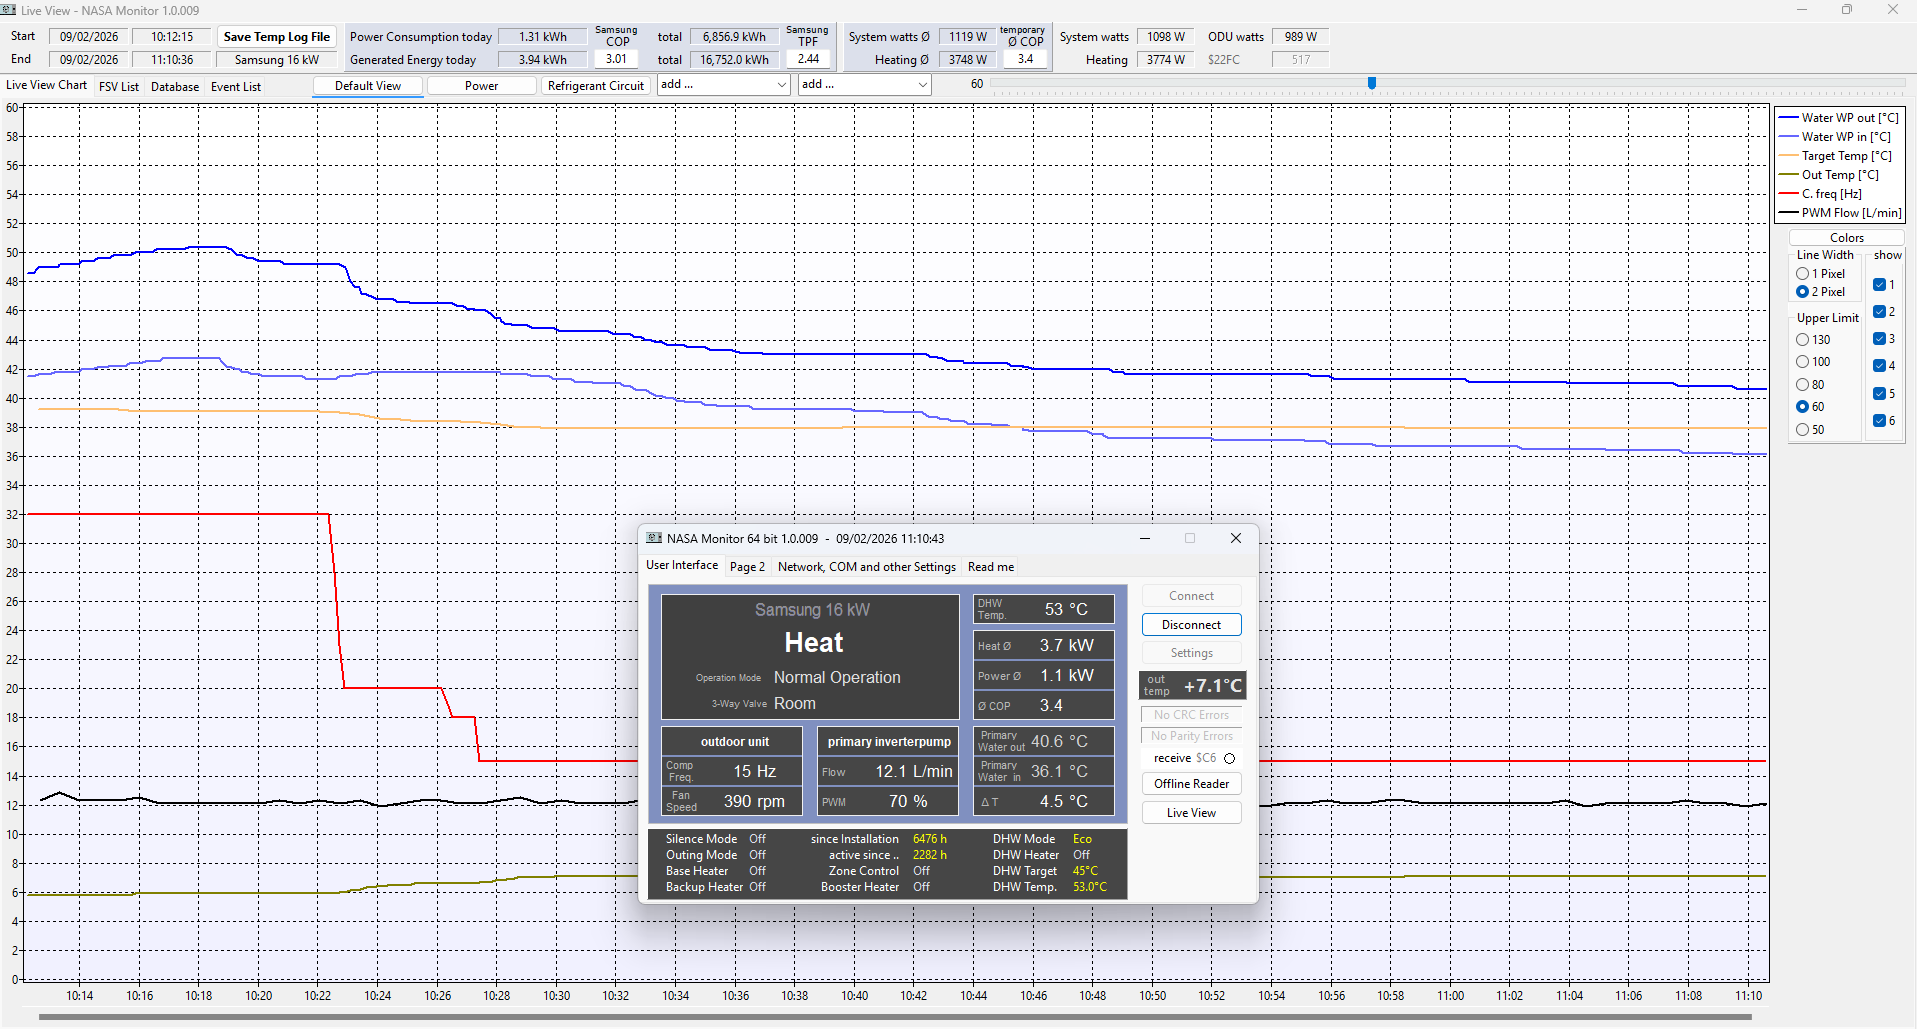The width and height of the screenshot is (1917, 1029).
Task: Expand the second "add ..." dropdown
Action: (x=865, y=85)
